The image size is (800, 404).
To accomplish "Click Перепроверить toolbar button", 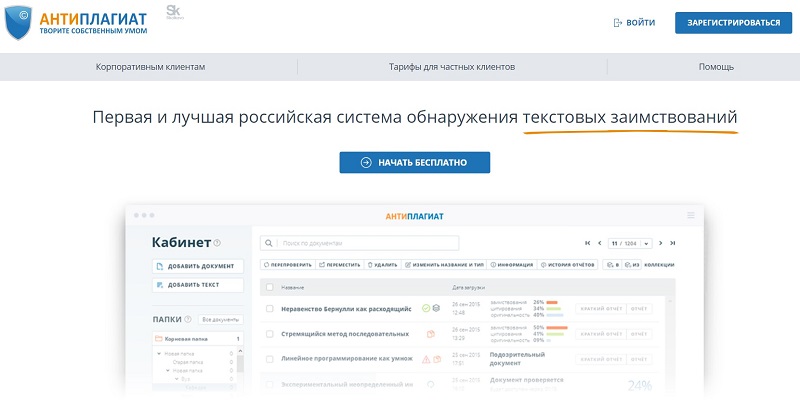I will (288, 265).
